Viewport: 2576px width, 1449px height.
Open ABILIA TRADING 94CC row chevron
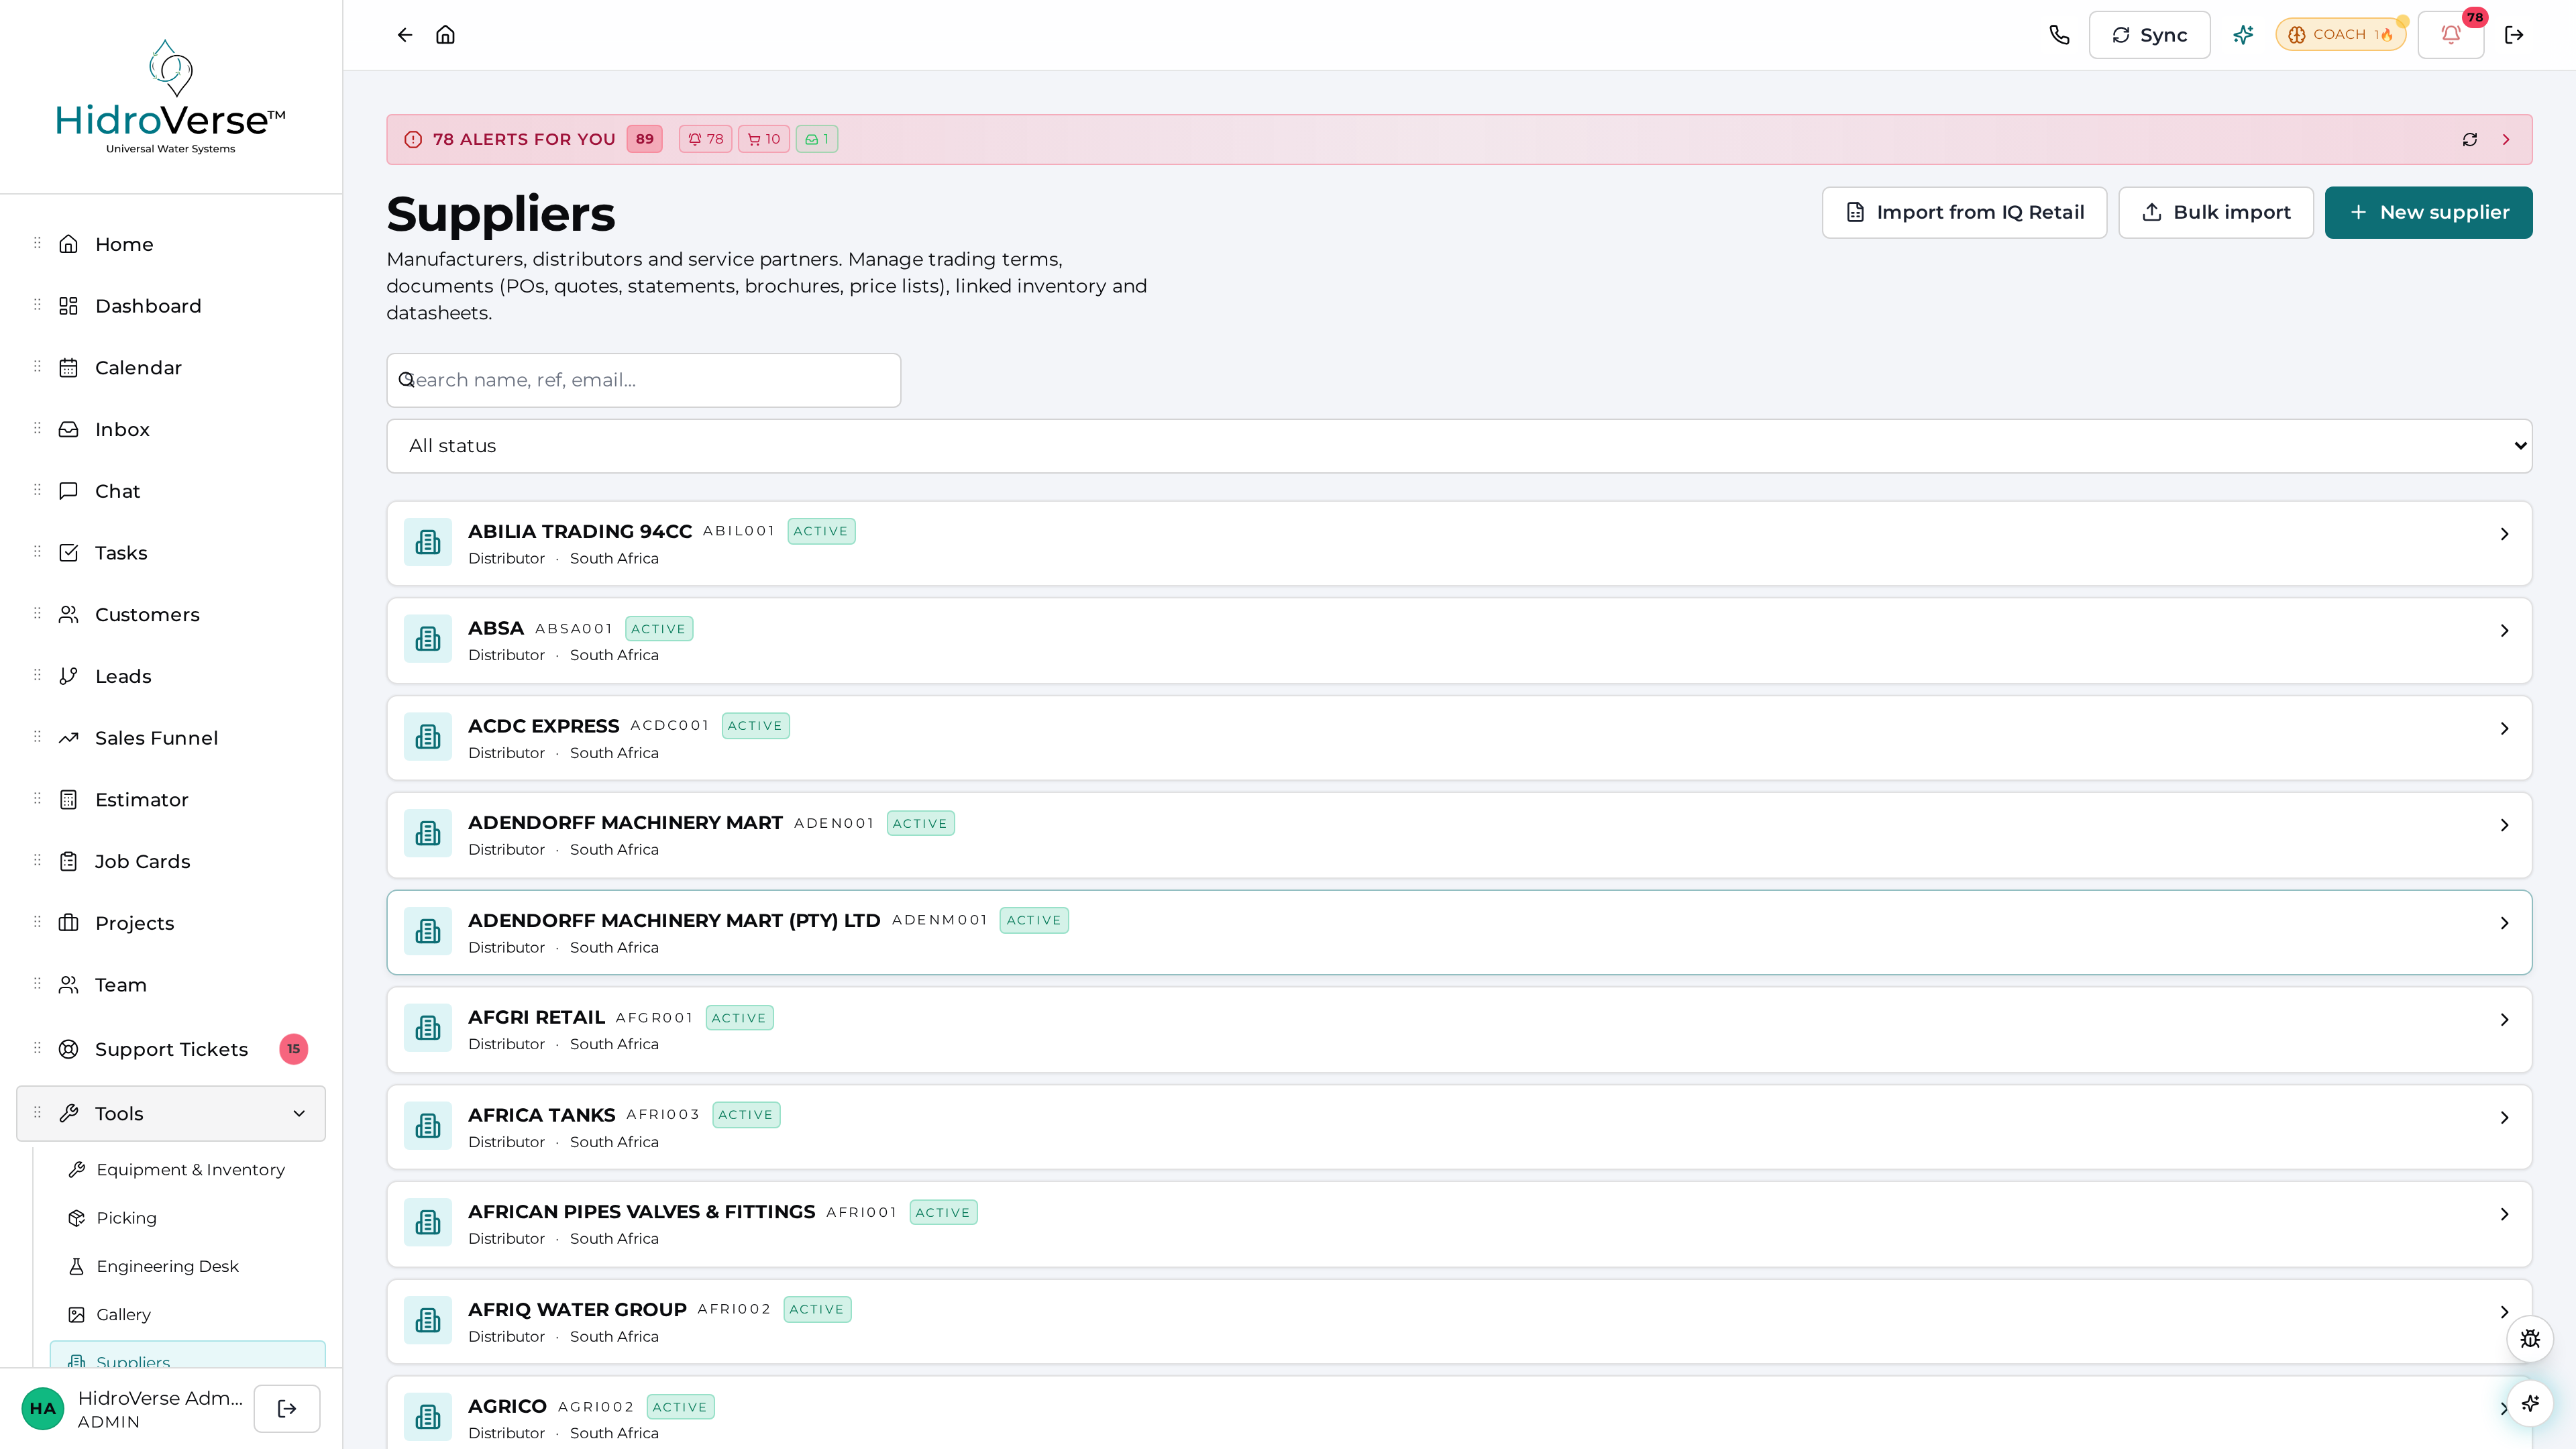(2504, 534)
